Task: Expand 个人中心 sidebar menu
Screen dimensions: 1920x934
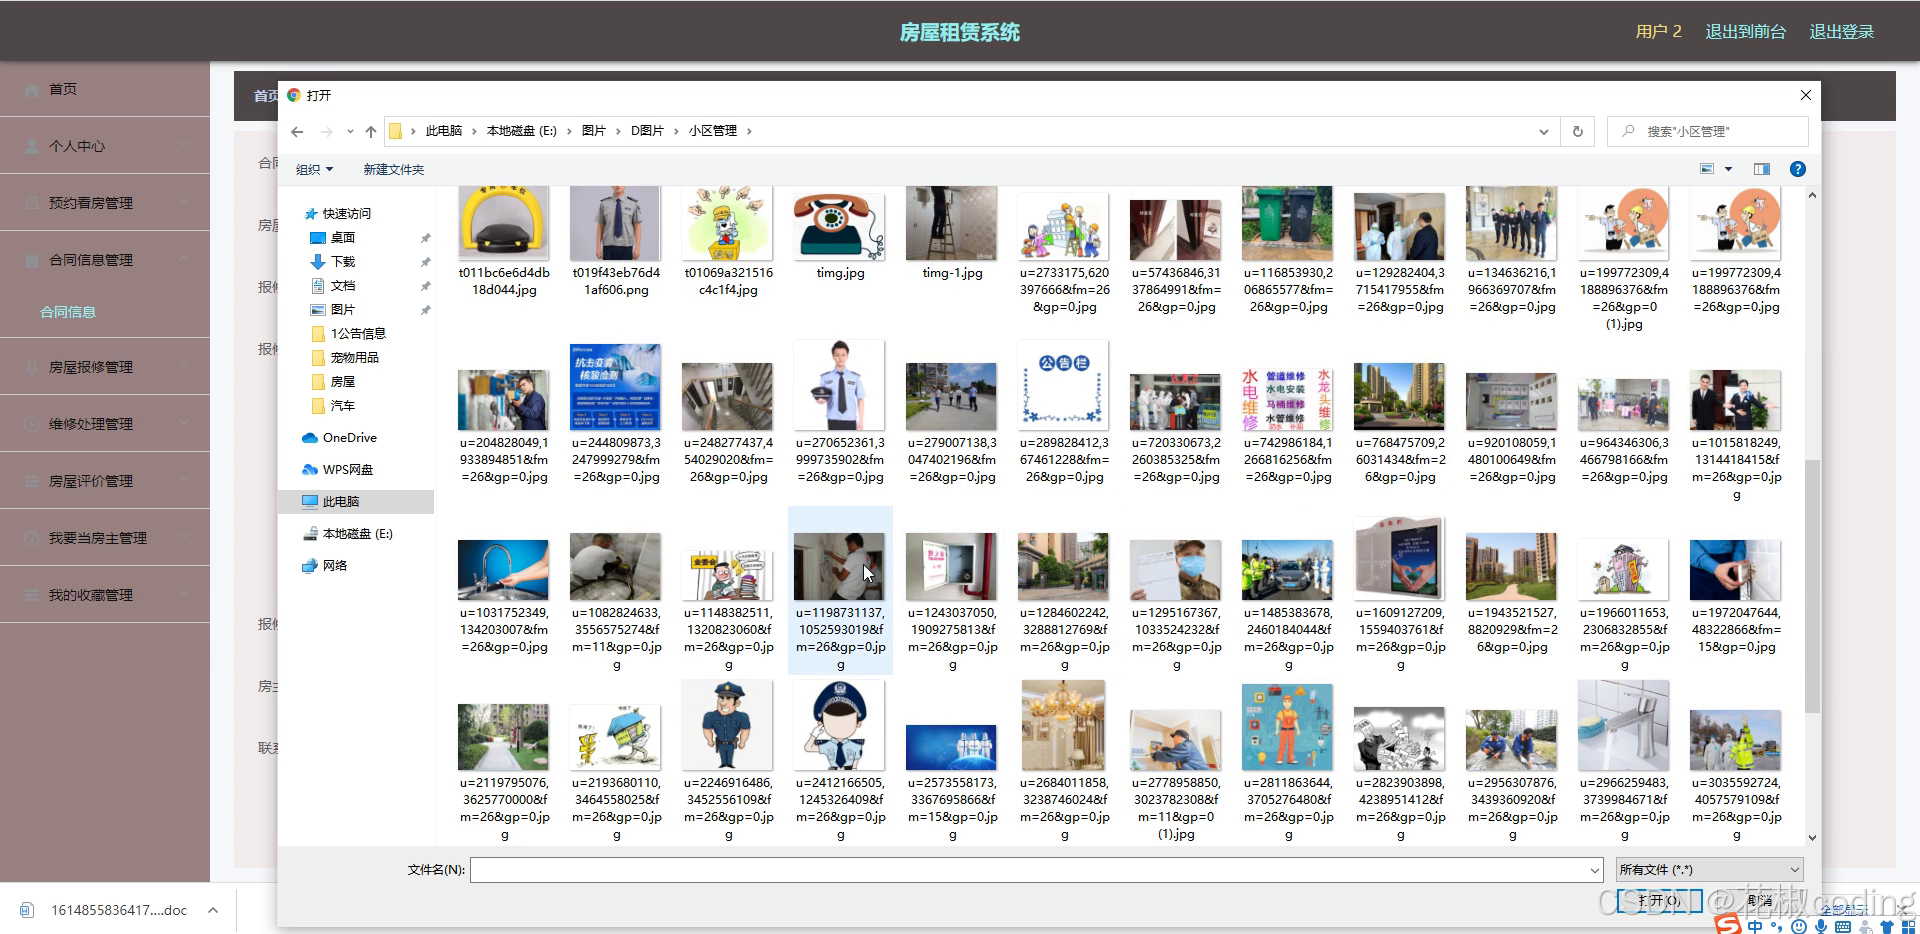Action: pyautogui.click(x=105, y=146)
